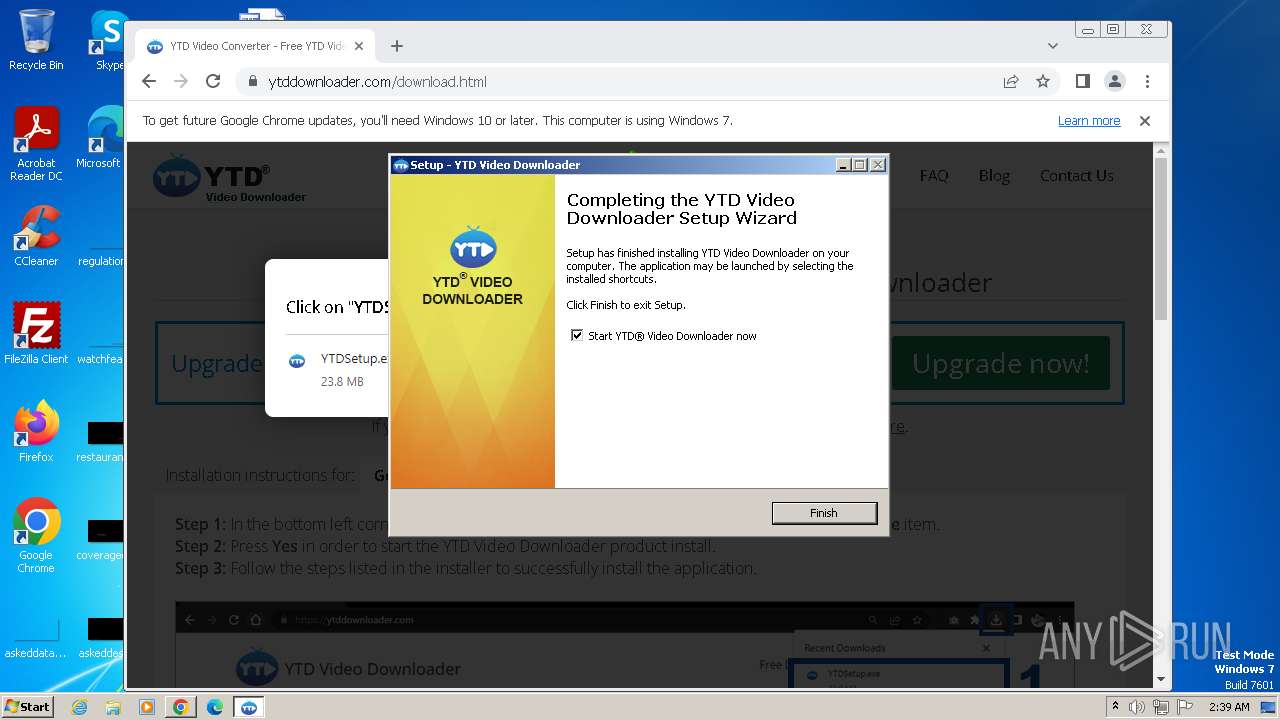Reload the page in Chrome
1280x720 pixels.
(x=213, y=81)
